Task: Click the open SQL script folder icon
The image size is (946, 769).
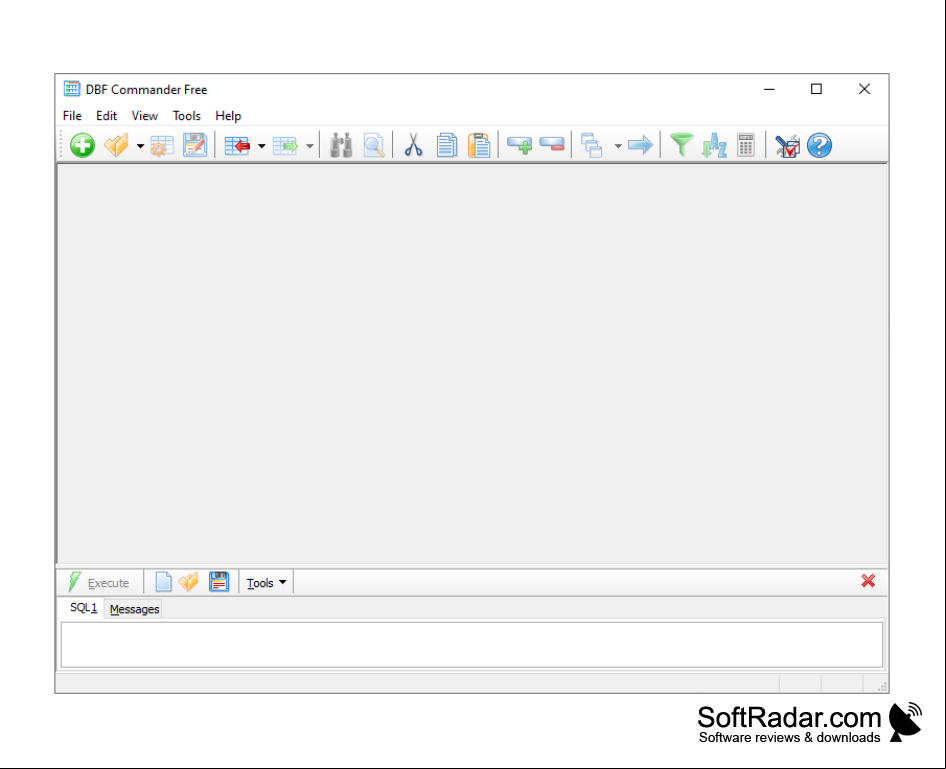Action: point(189,582)
